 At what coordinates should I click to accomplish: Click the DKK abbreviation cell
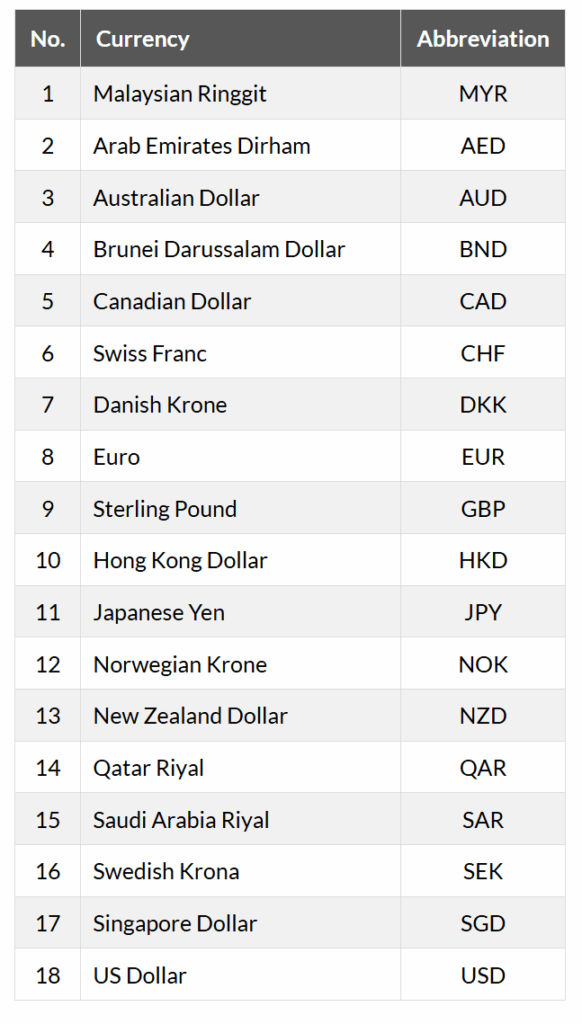click(x=483, y=404)
